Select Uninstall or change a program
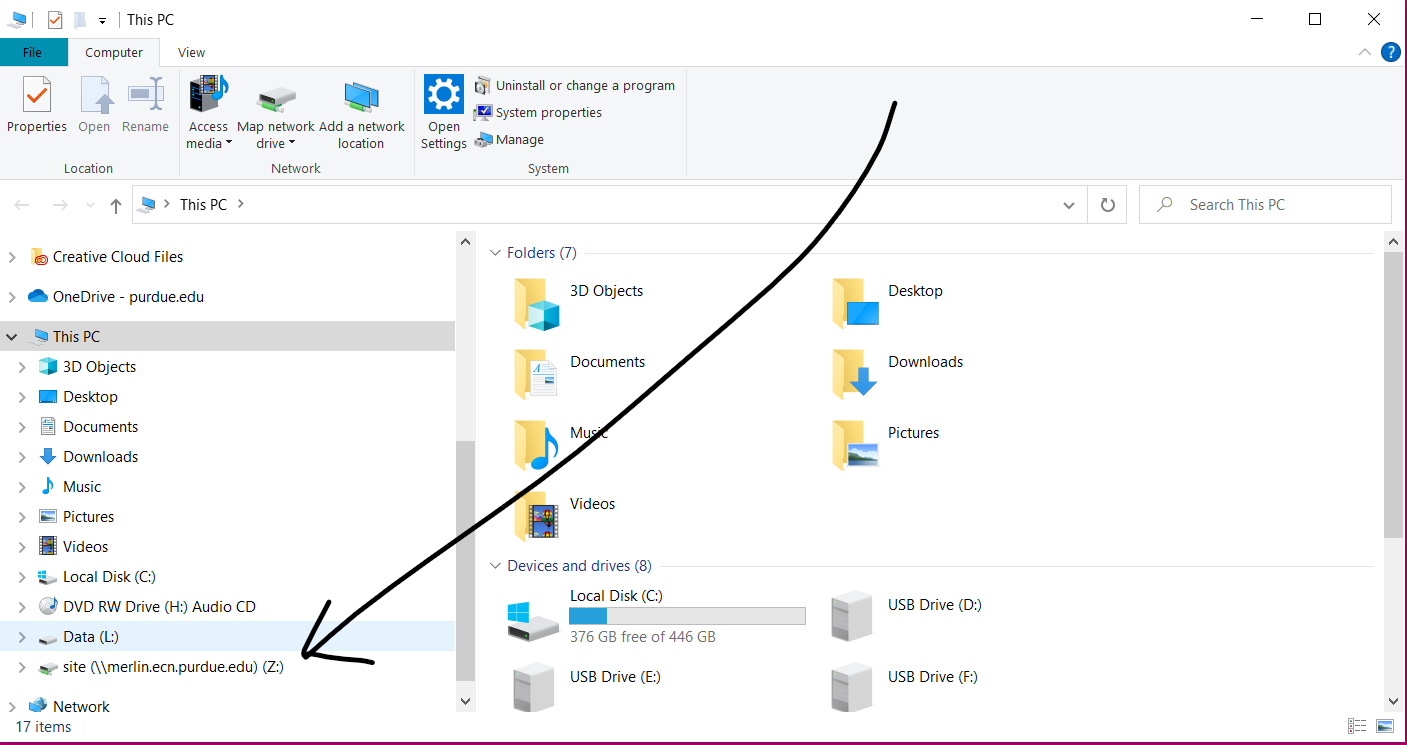This screenshot has height=745, width=1407. point(575,86)
